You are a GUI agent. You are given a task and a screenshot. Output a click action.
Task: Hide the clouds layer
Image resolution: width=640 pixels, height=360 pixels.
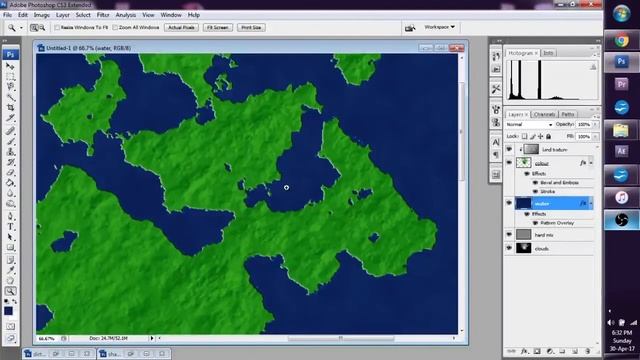click(509, 248)
